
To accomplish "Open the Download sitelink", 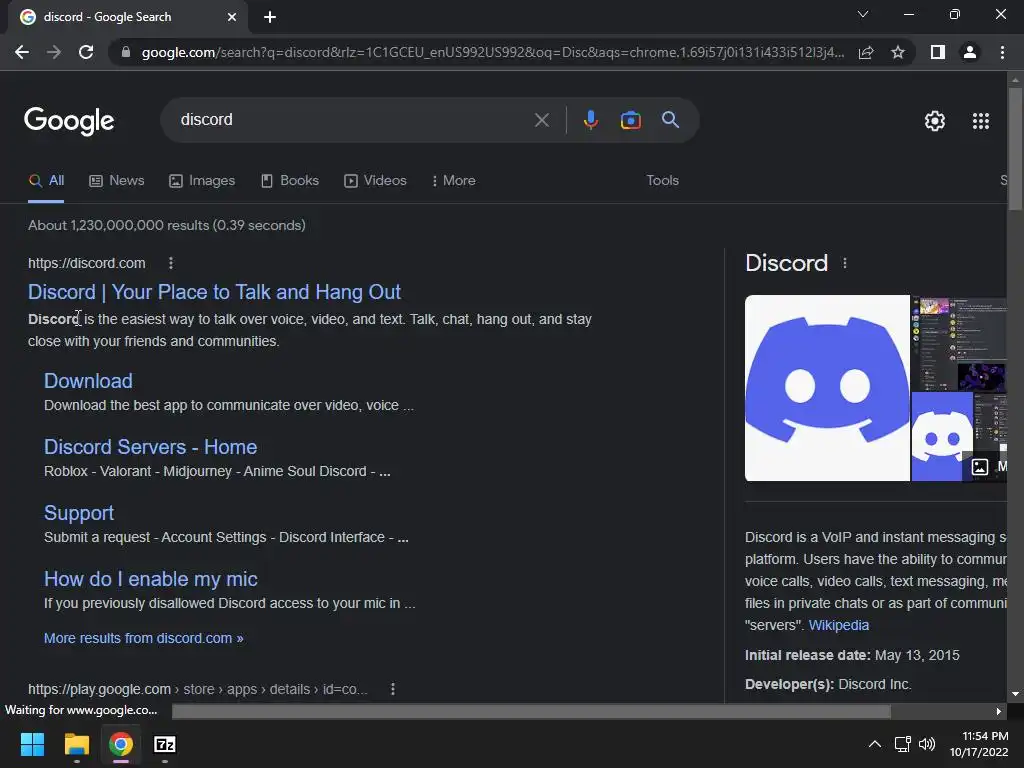I will [88, 381].
